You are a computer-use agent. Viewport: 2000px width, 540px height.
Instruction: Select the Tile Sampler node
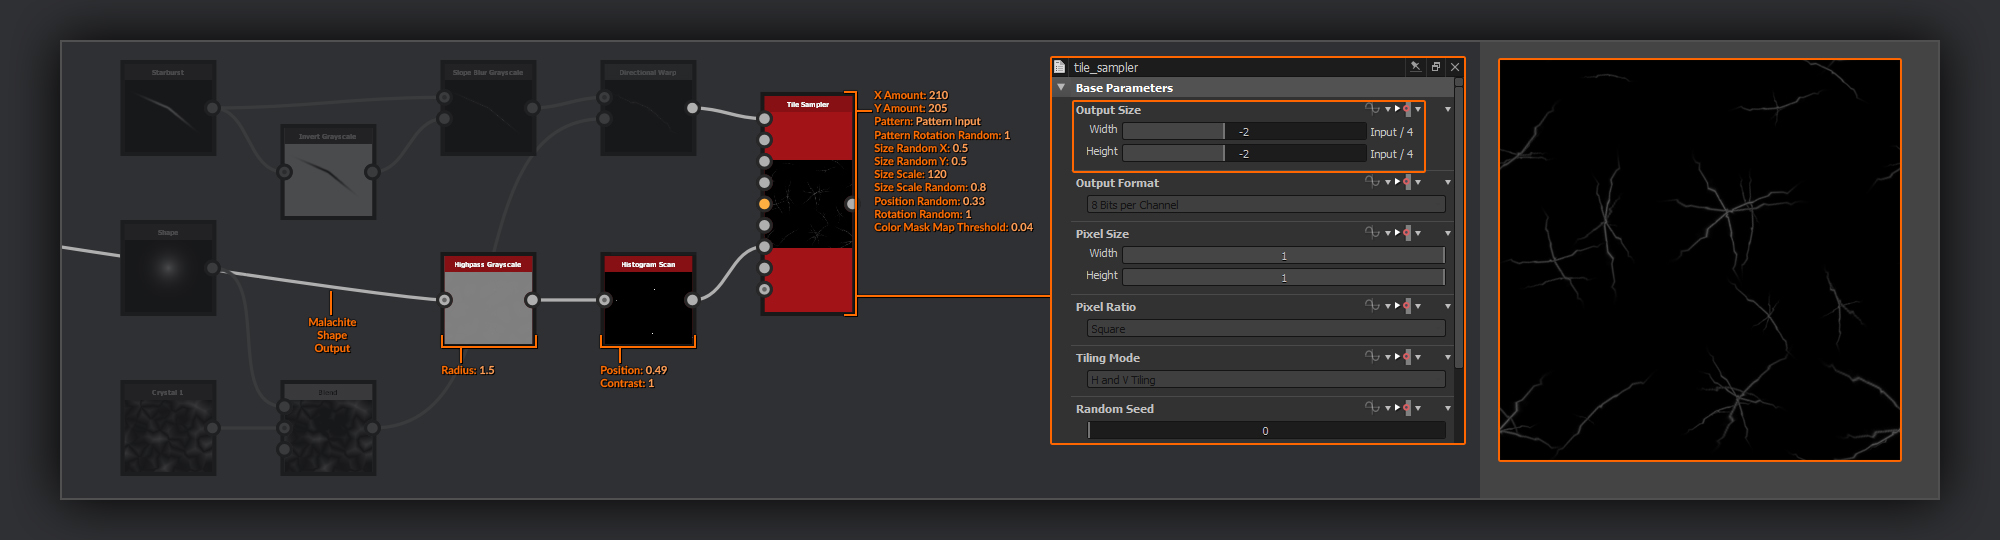pos(808,204)
